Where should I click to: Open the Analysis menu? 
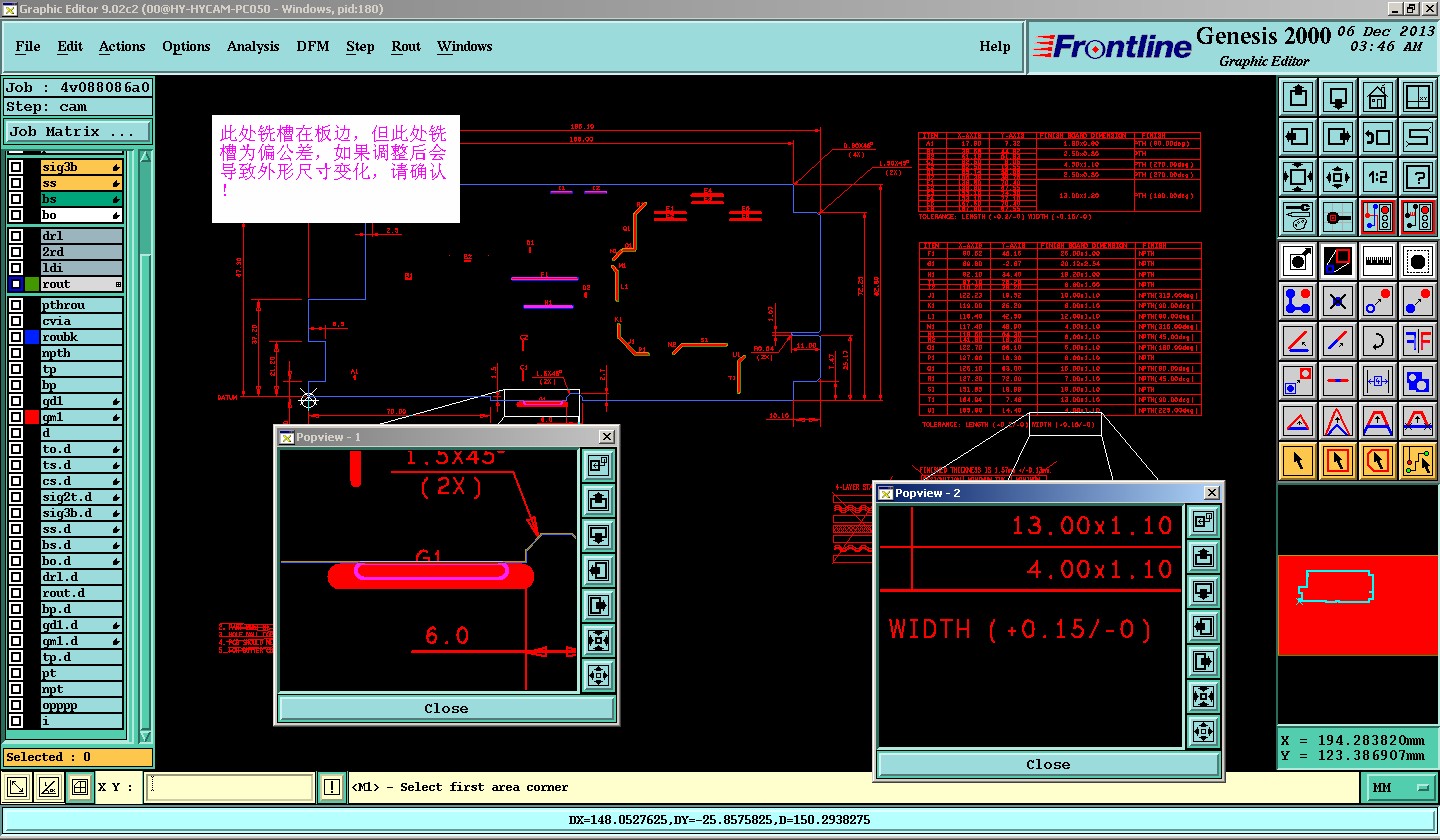(253, 47)
